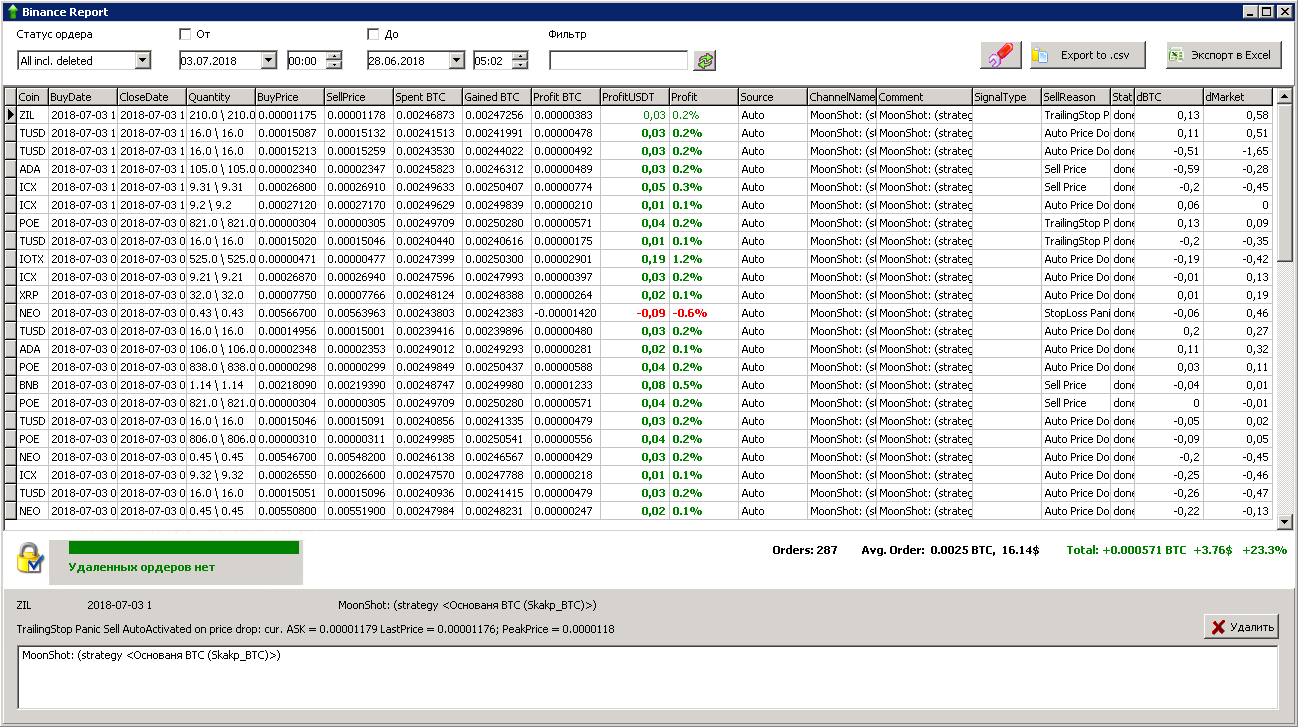Click the red X Удалить delete button
Viewport: 1298px width, 727px height.
1240,627
